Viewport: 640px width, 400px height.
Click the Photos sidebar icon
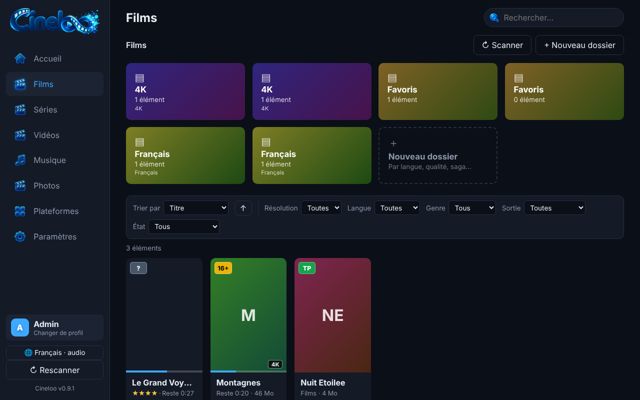click(x=20, y=186)
